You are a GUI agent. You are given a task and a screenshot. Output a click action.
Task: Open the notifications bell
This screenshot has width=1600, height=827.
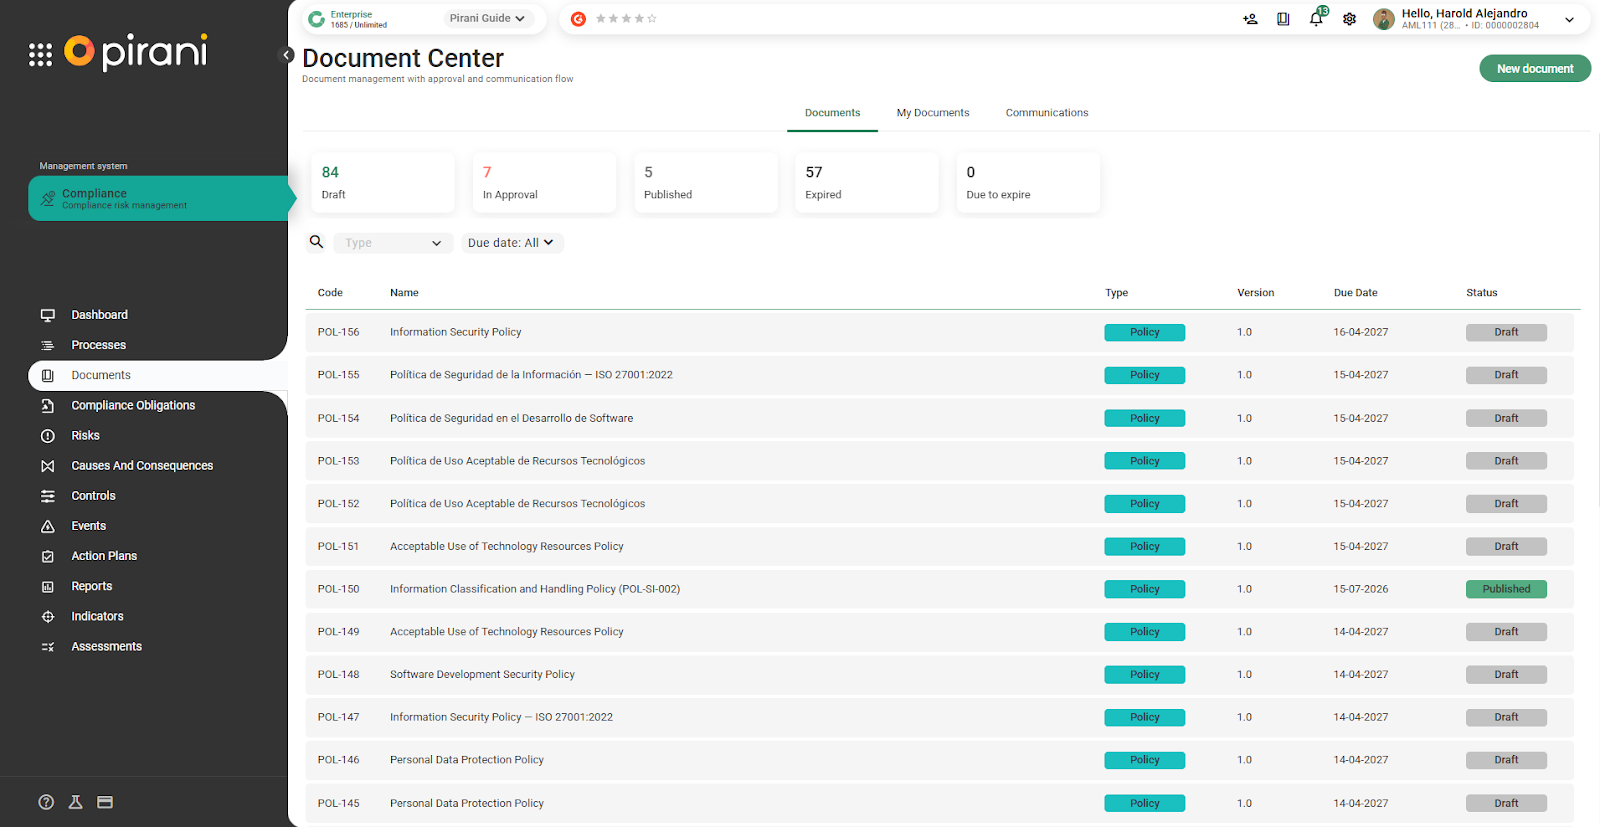tap(1316, 19)
